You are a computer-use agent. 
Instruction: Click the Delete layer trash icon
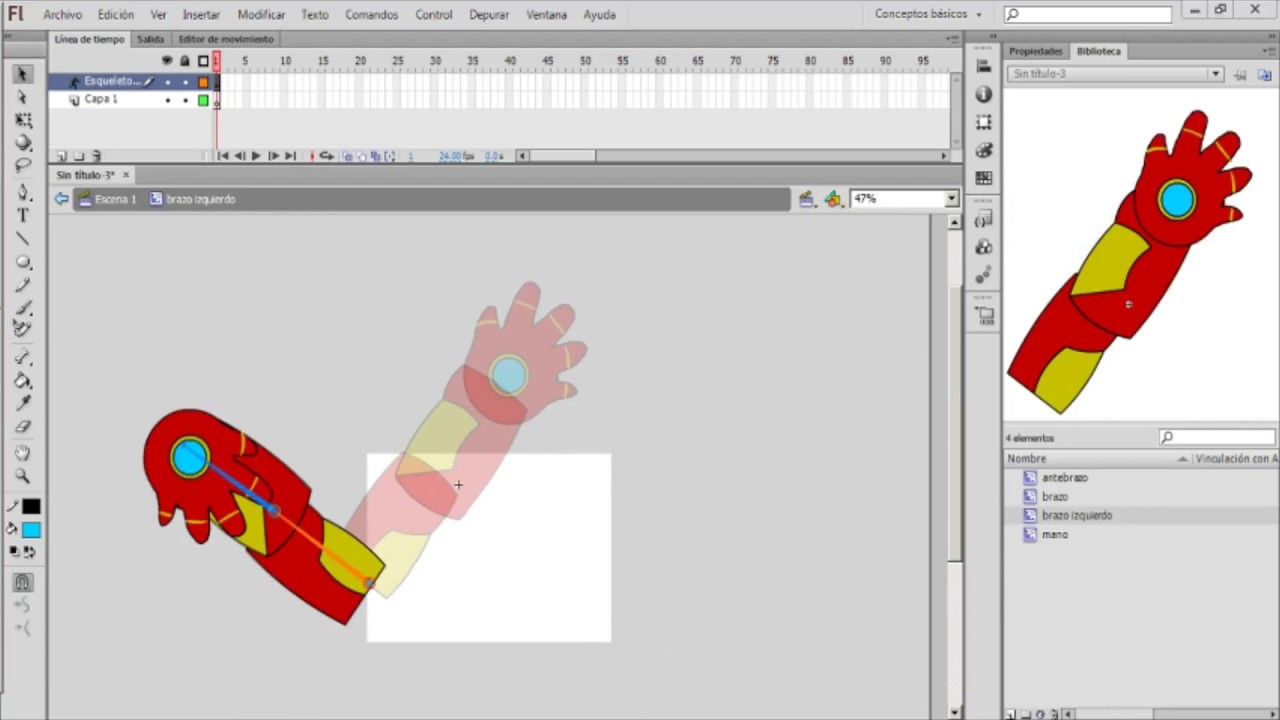tap(96, 156)
